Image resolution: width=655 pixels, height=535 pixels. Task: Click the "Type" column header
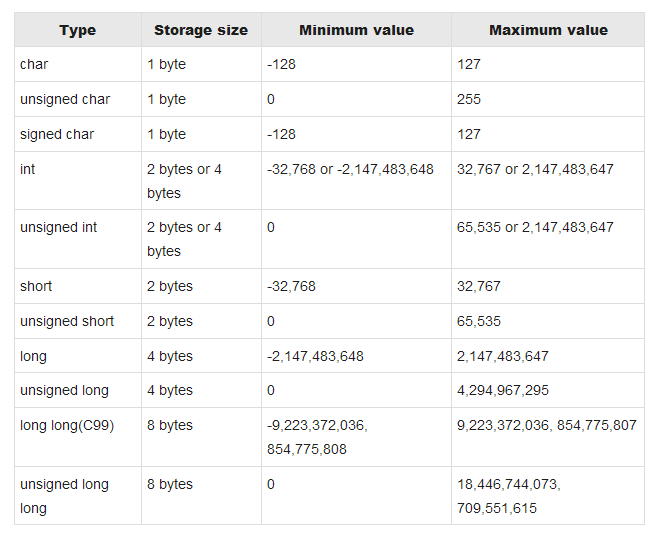click(77, 30)
